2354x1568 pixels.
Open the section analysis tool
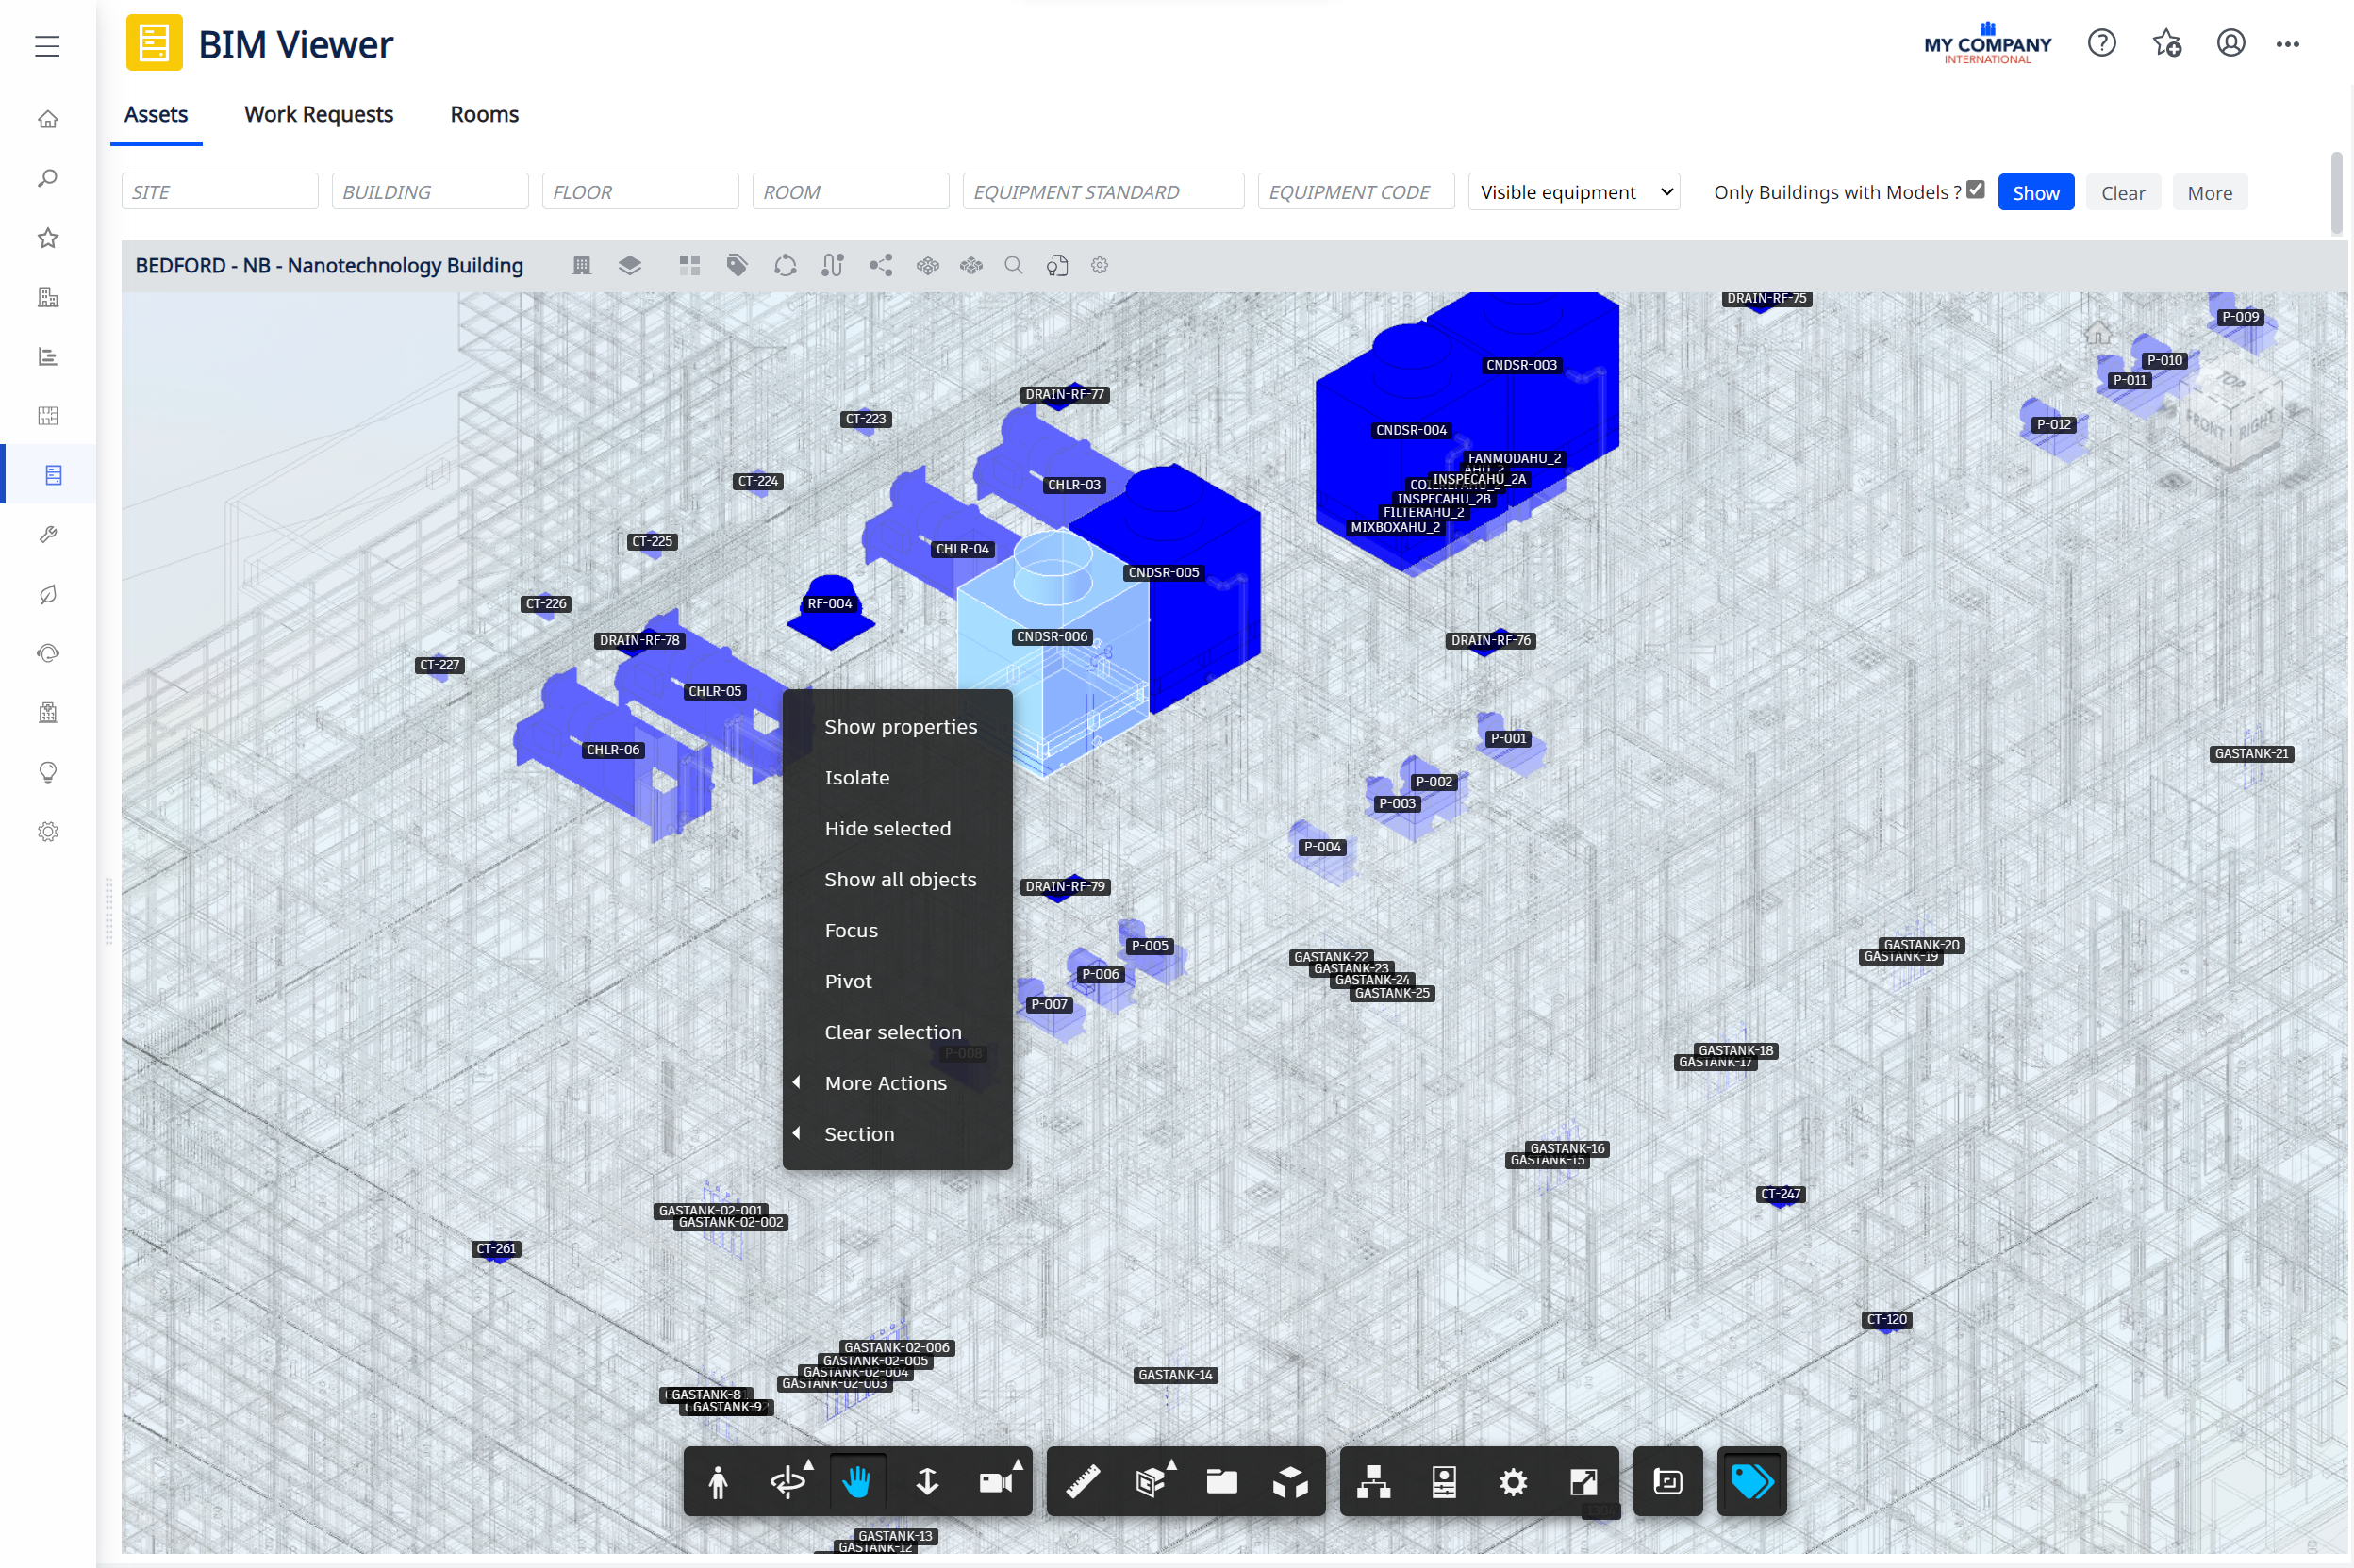click(x=1151, y=1481)
